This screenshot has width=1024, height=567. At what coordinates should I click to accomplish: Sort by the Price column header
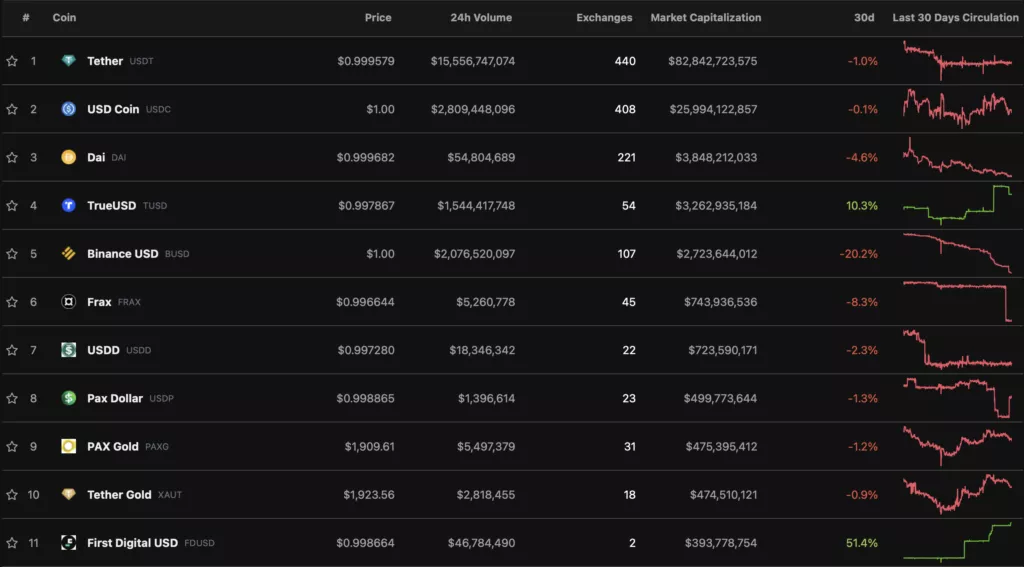[378, 17]
